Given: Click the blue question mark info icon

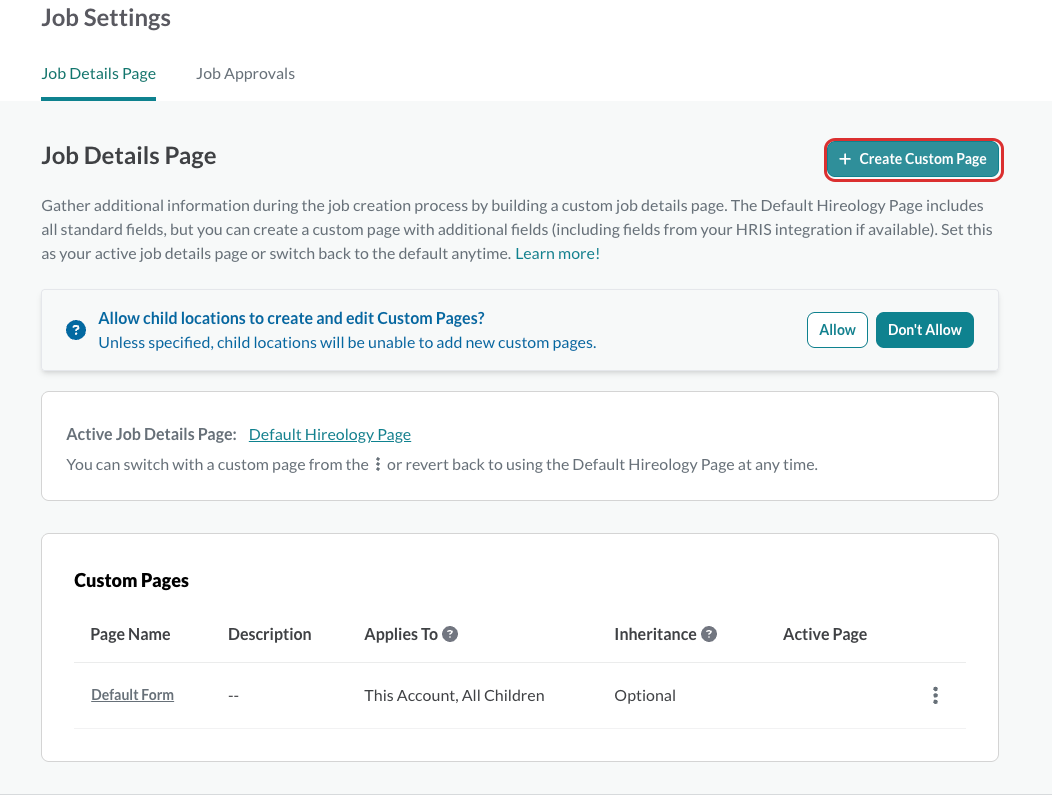Looking at the screenshot, I should (76, 330).
